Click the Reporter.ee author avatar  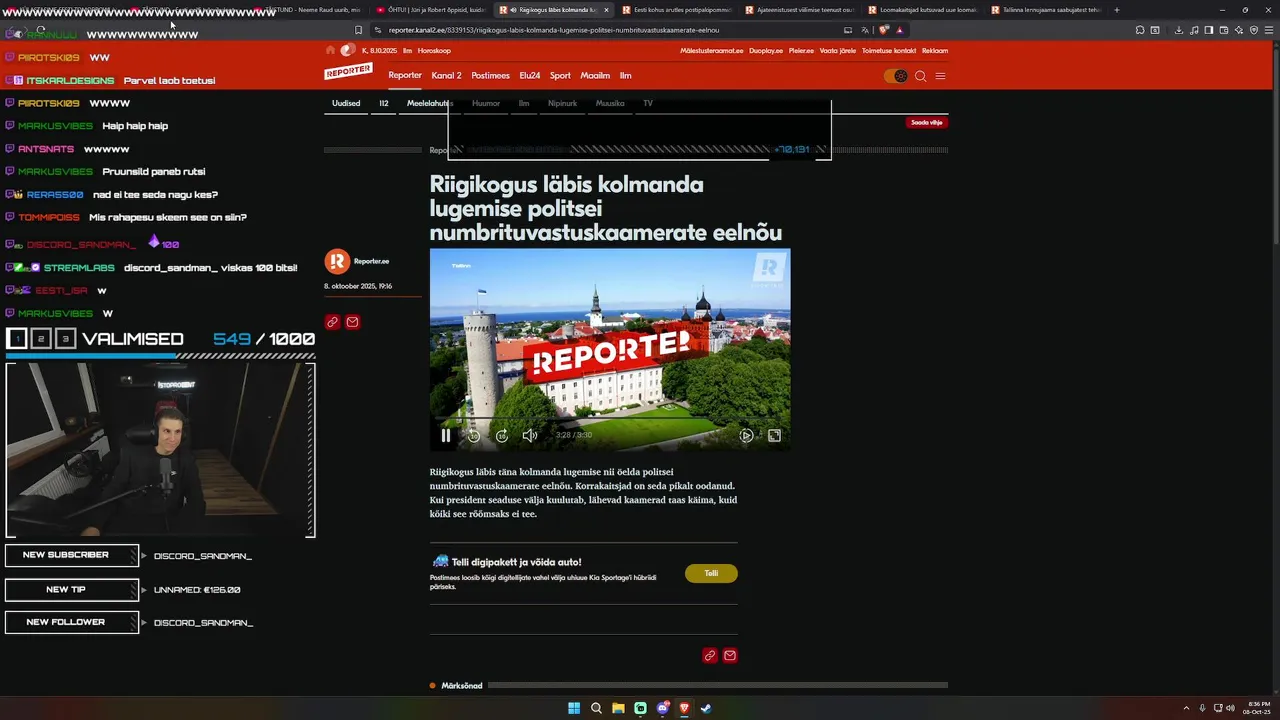point(337,261)
